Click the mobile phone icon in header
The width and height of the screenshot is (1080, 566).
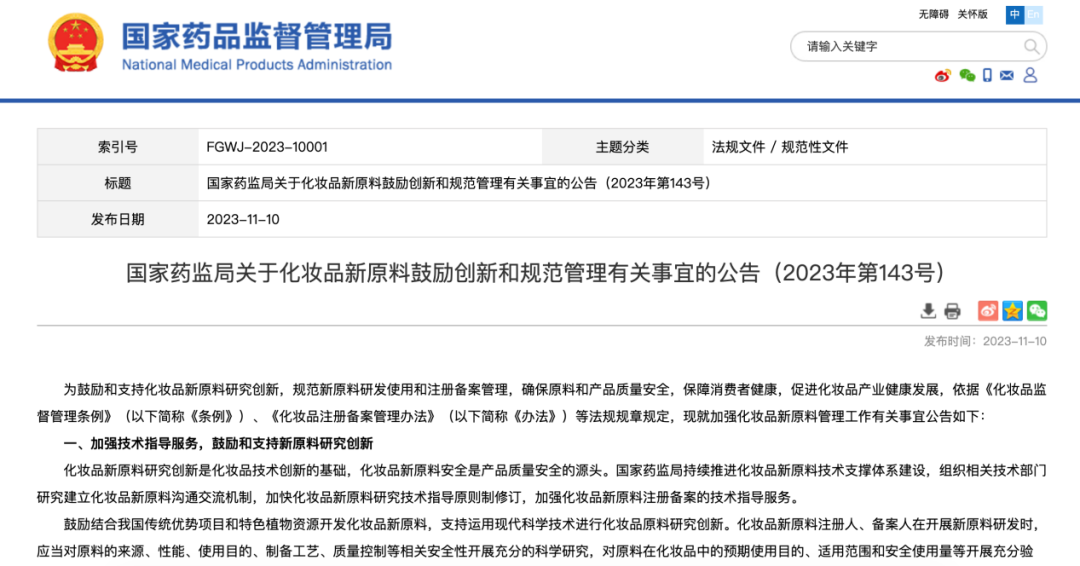point(987,75)
